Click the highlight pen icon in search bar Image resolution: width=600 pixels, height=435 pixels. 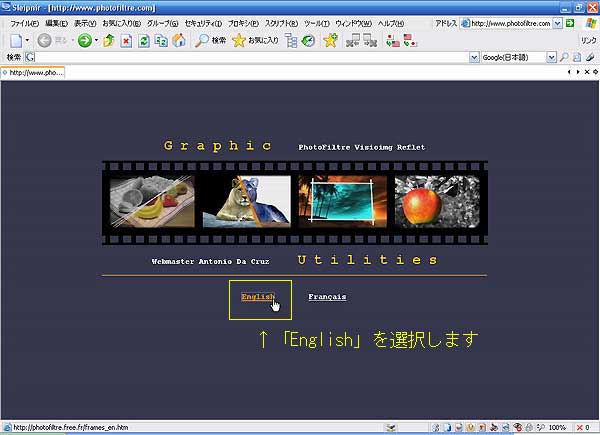point(590,57)
